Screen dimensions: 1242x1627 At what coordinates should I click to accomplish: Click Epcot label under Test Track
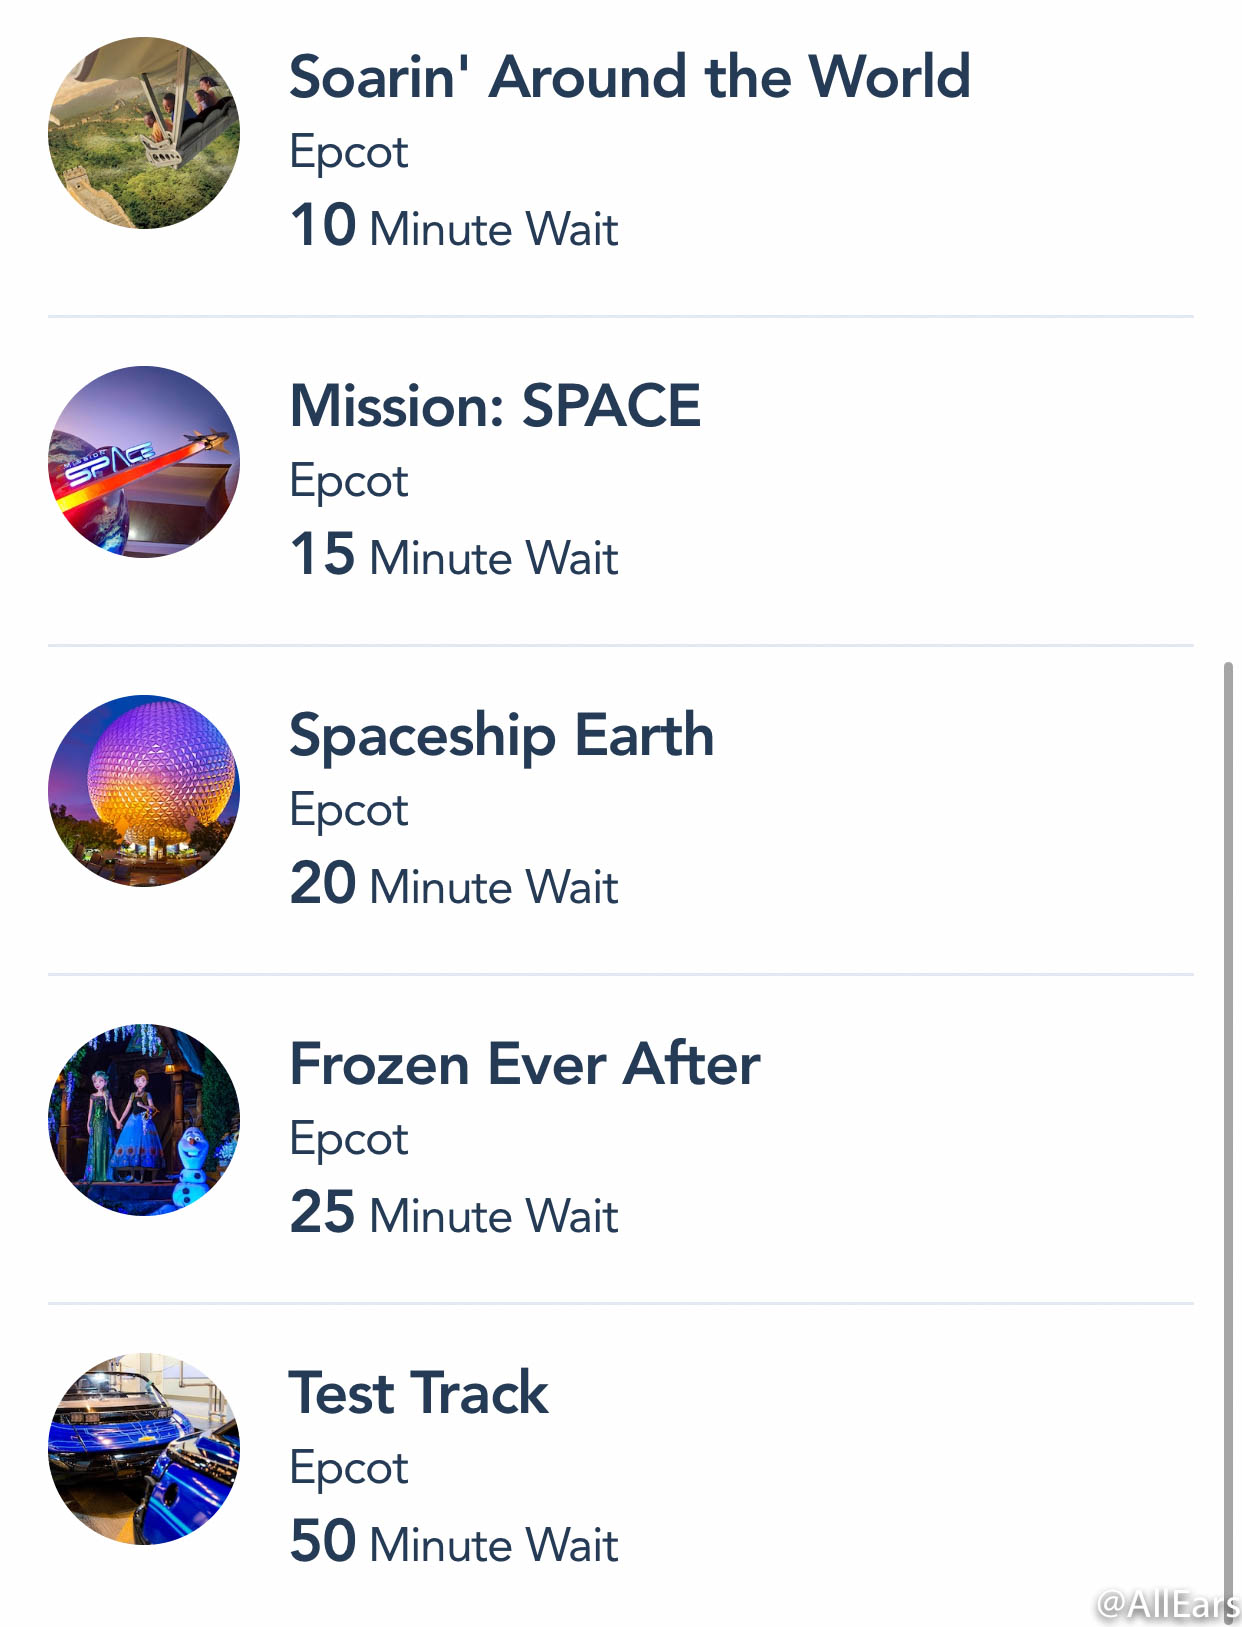349,1470
